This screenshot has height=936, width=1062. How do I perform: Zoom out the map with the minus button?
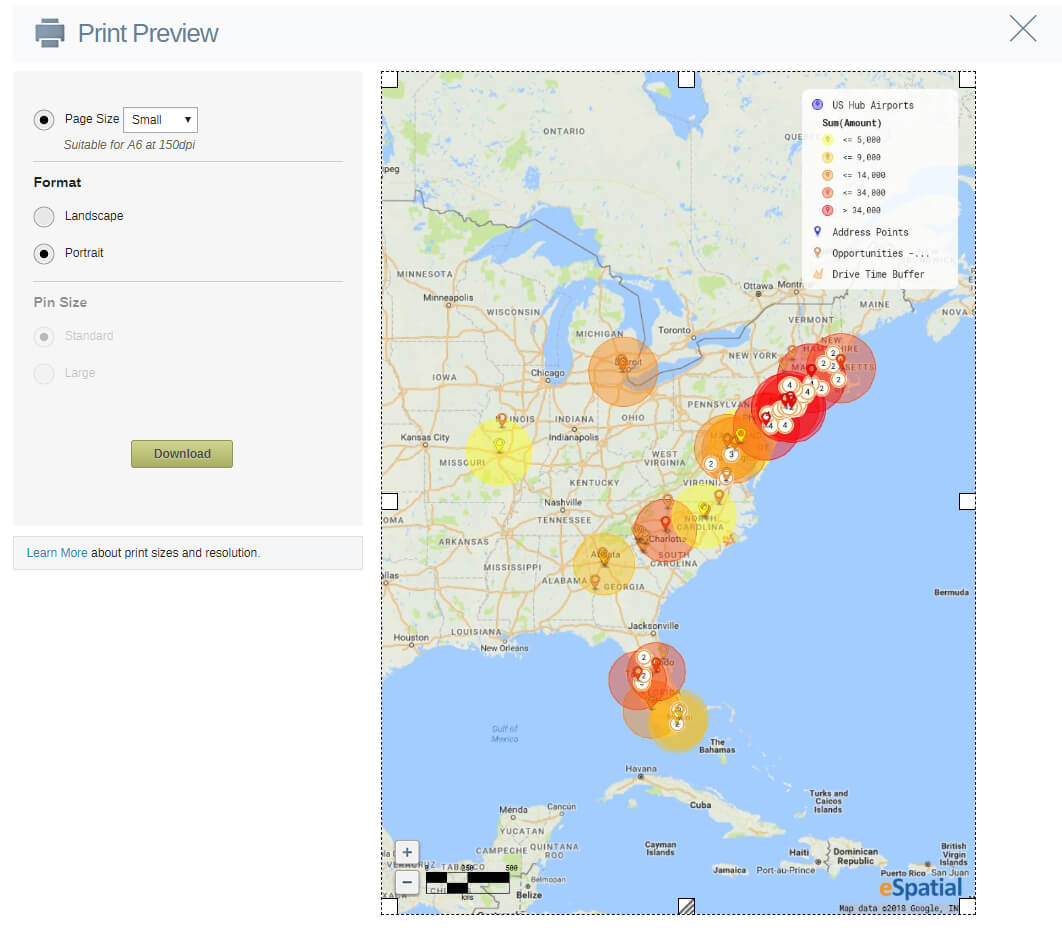pyautogui.click(x=407, y=882)
